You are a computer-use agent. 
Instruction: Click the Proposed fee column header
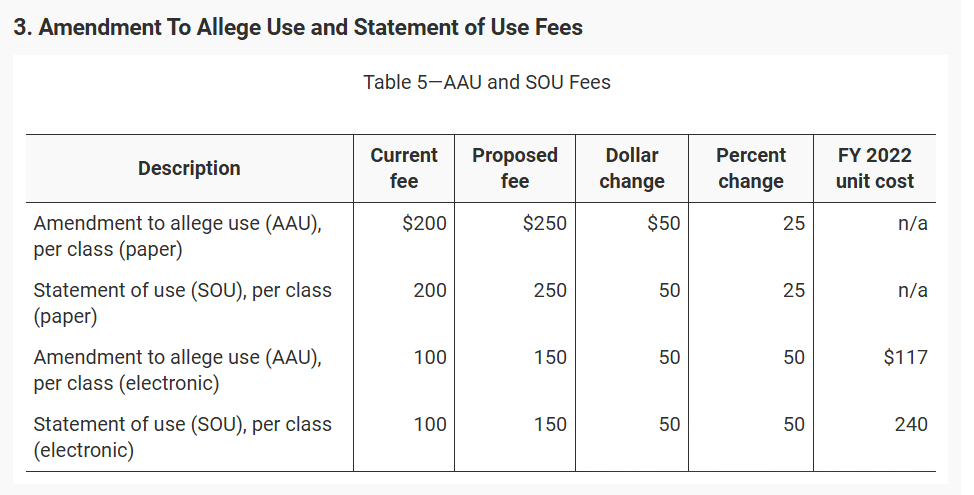click(x=515, y=168)
